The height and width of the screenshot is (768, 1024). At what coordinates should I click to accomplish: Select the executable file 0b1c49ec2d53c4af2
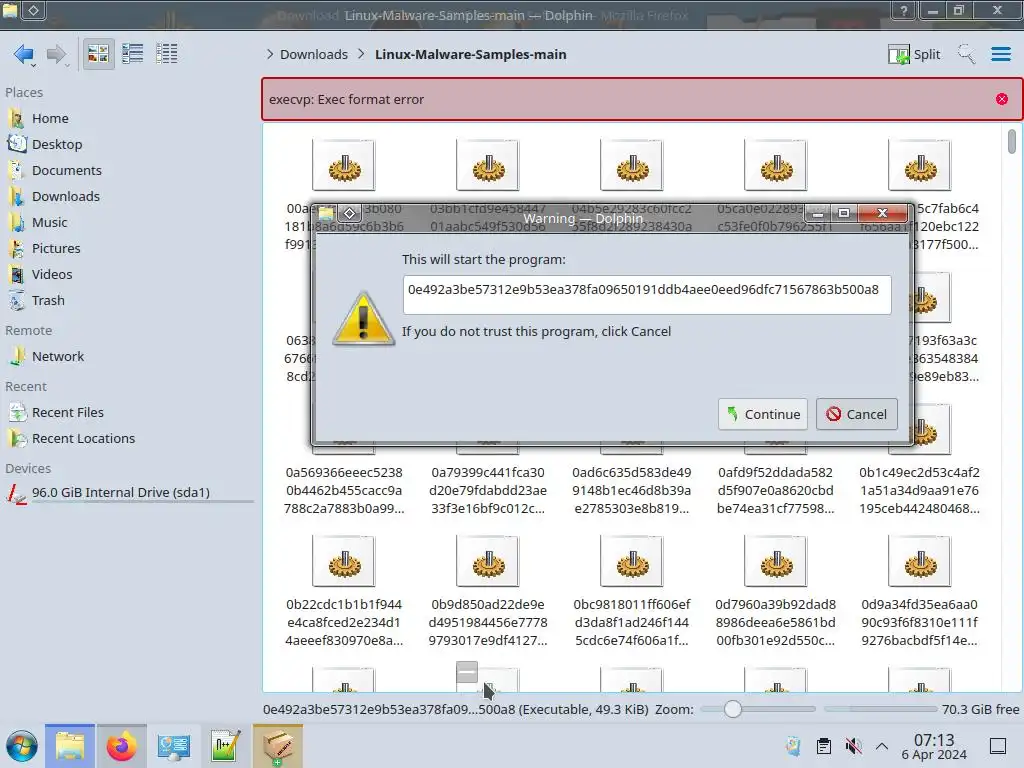(920, 490)
